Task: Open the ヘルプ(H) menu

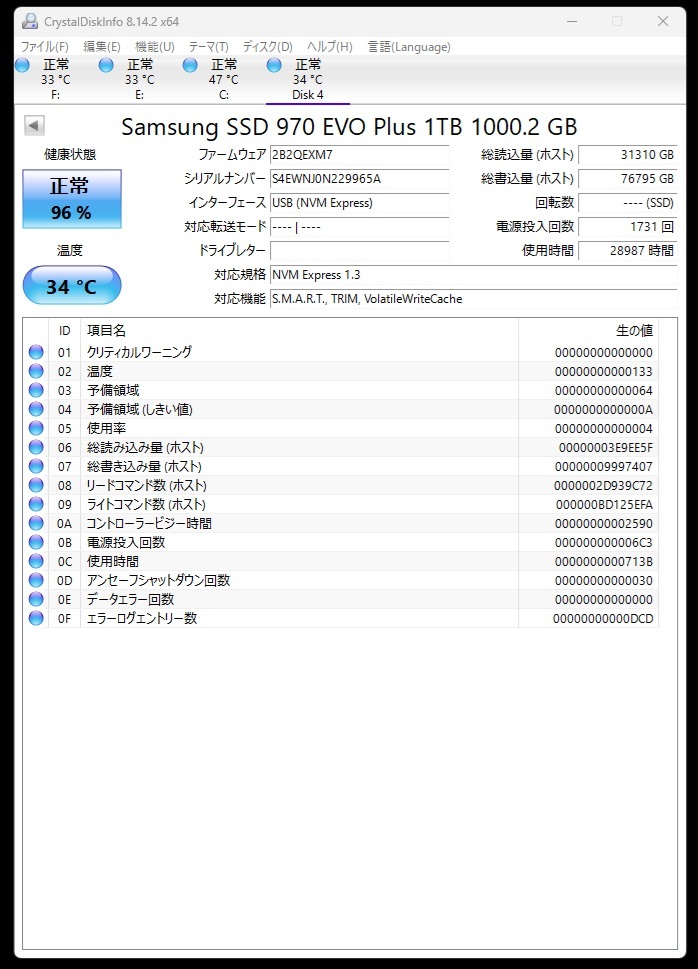Action: pyautogui.click(x=330, y=47)
